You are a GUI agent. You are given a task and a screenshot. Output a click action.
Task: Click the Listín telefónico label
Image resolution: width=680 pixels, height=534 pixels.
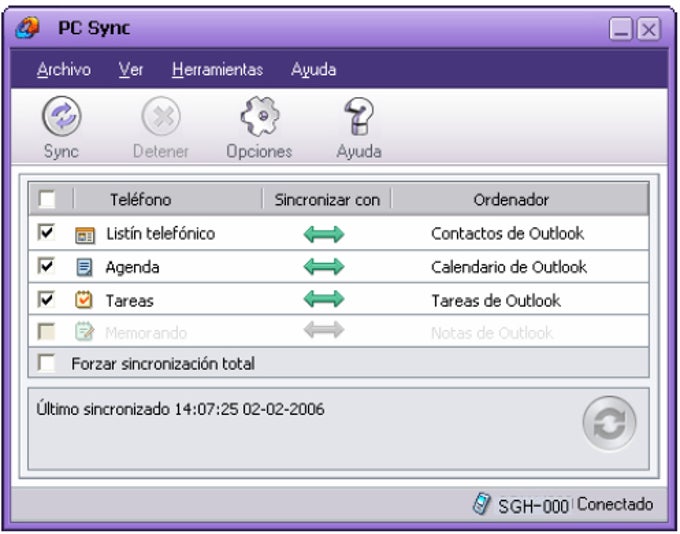[160, 234]
